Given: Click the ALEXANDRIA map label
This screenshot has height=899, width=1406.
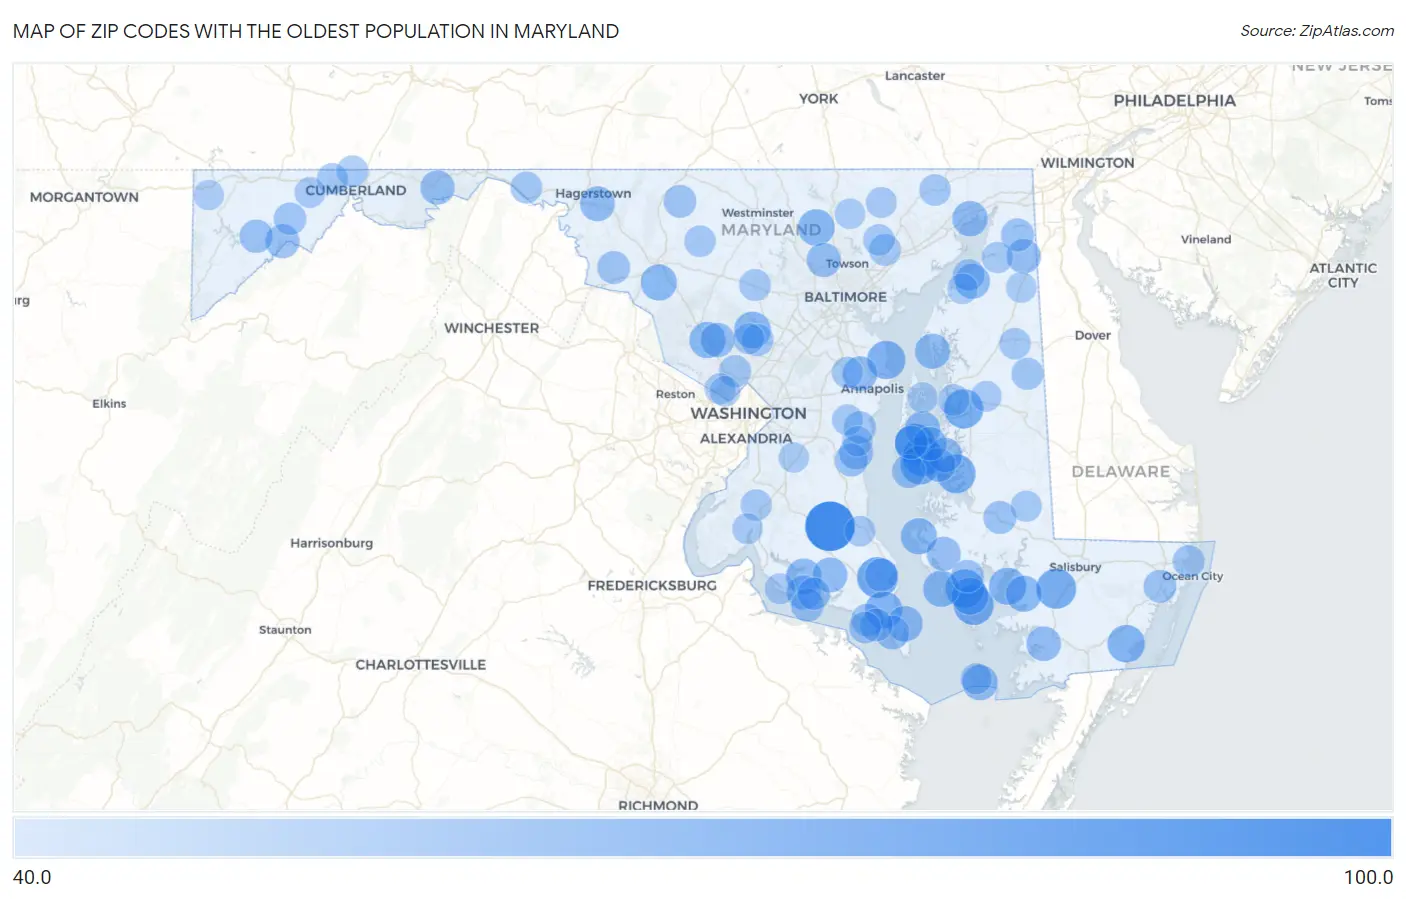Looking at the screenshot, I should tap(746, 438).
